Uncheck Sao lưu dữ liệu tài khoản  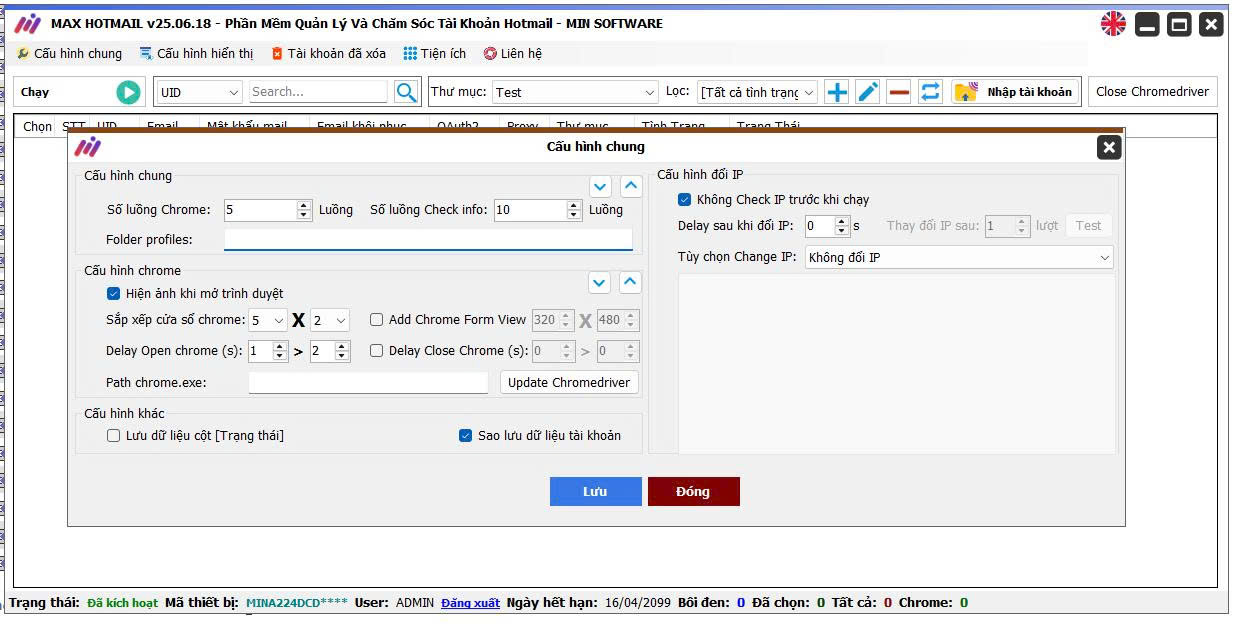pos(465,436)
